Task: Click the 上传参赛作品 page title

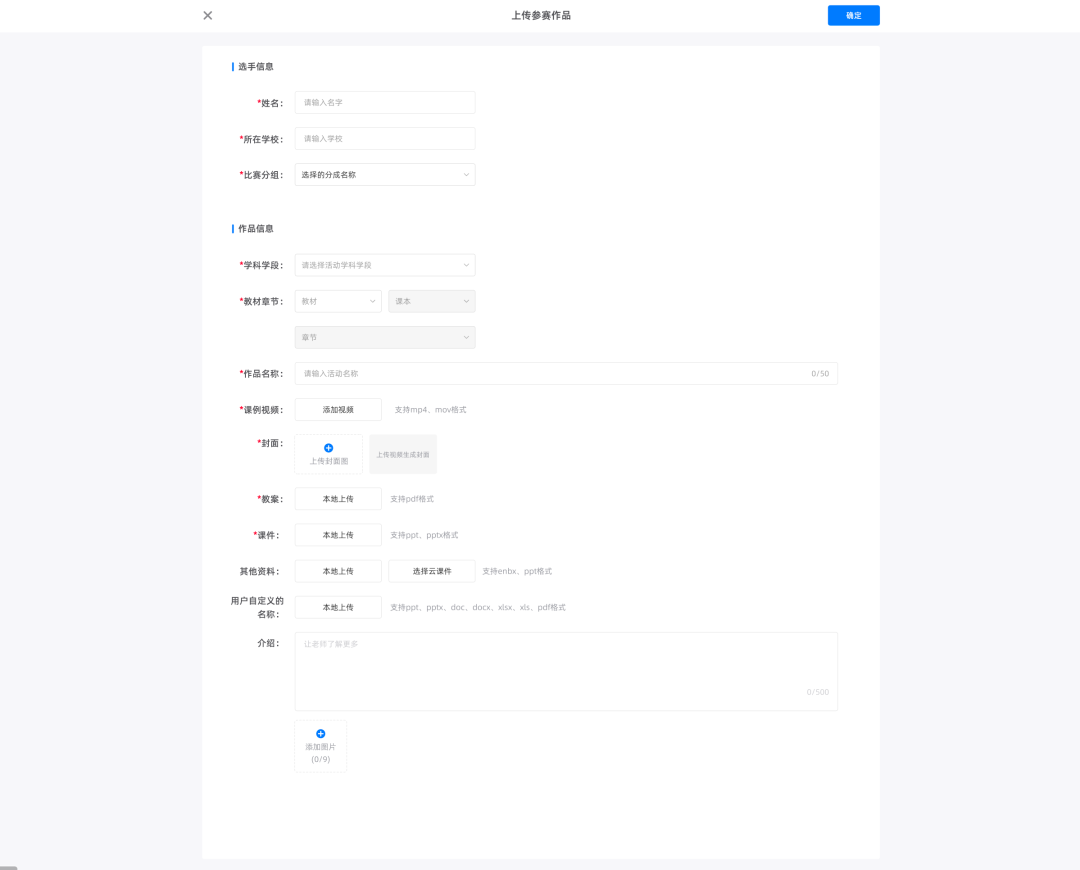Action: pos(541,15)
